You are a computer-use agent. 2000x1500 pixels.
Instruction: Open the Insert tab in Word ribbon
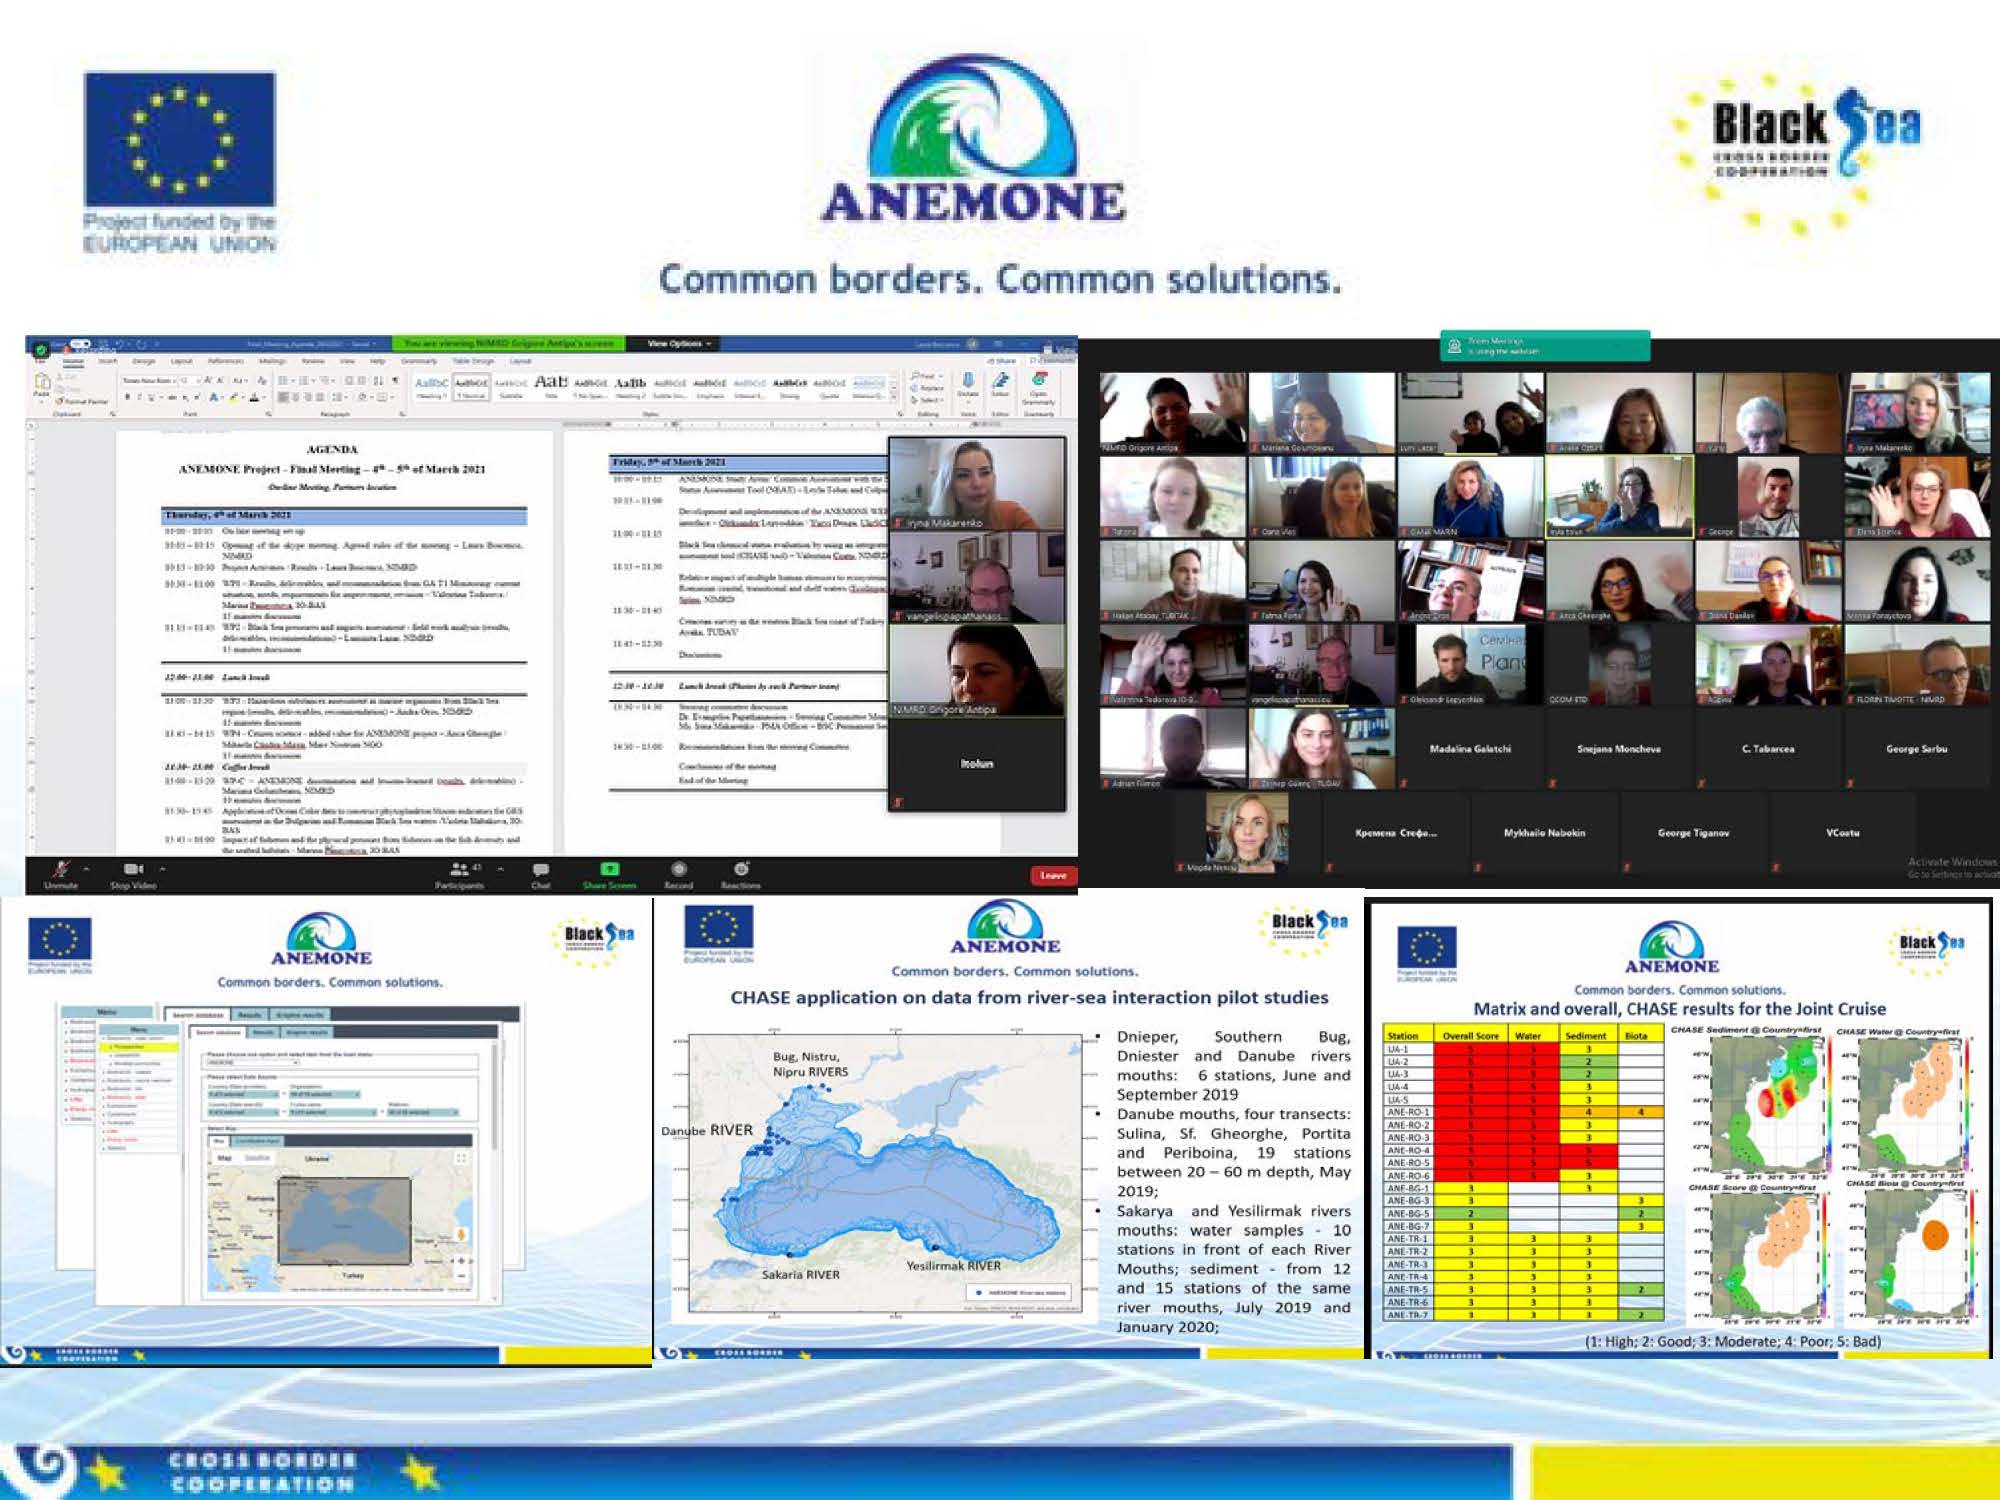click(107, 361)
